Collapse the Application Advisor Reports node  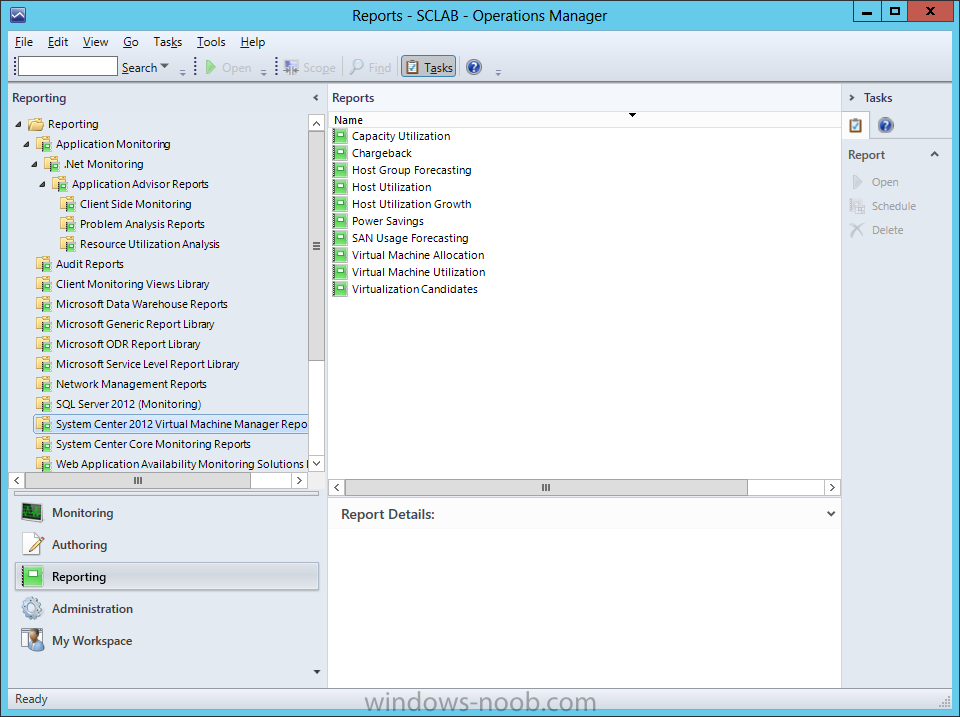[x=42, y=184]
